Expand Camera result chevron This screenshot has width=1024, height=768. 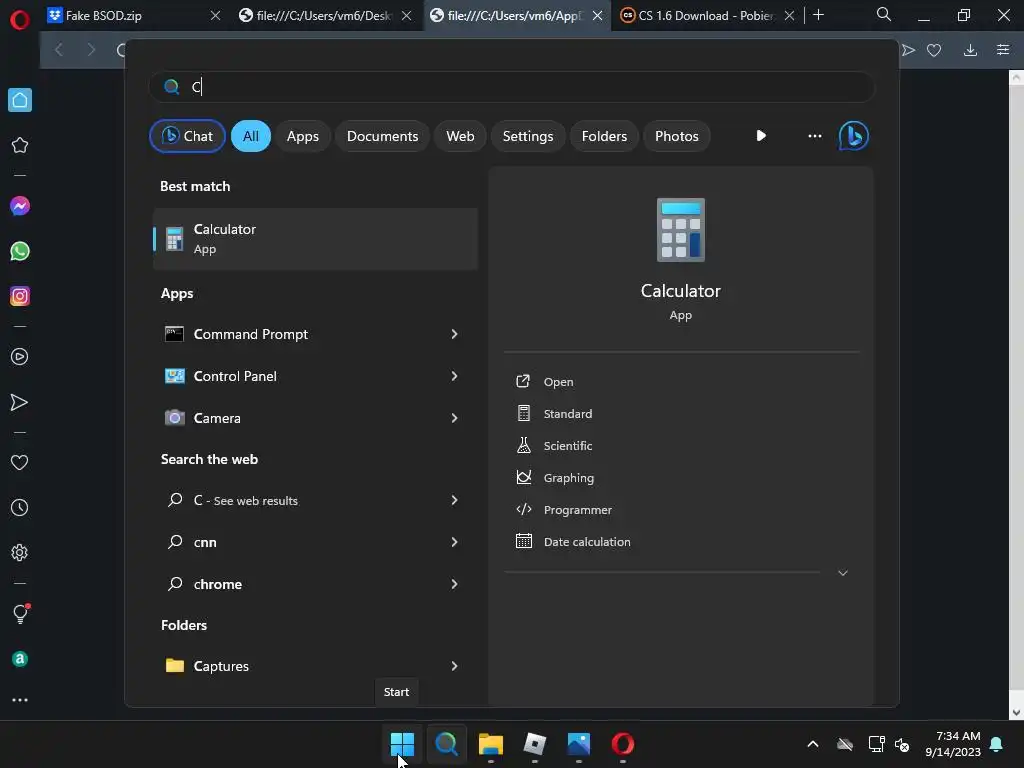(455, 418)
